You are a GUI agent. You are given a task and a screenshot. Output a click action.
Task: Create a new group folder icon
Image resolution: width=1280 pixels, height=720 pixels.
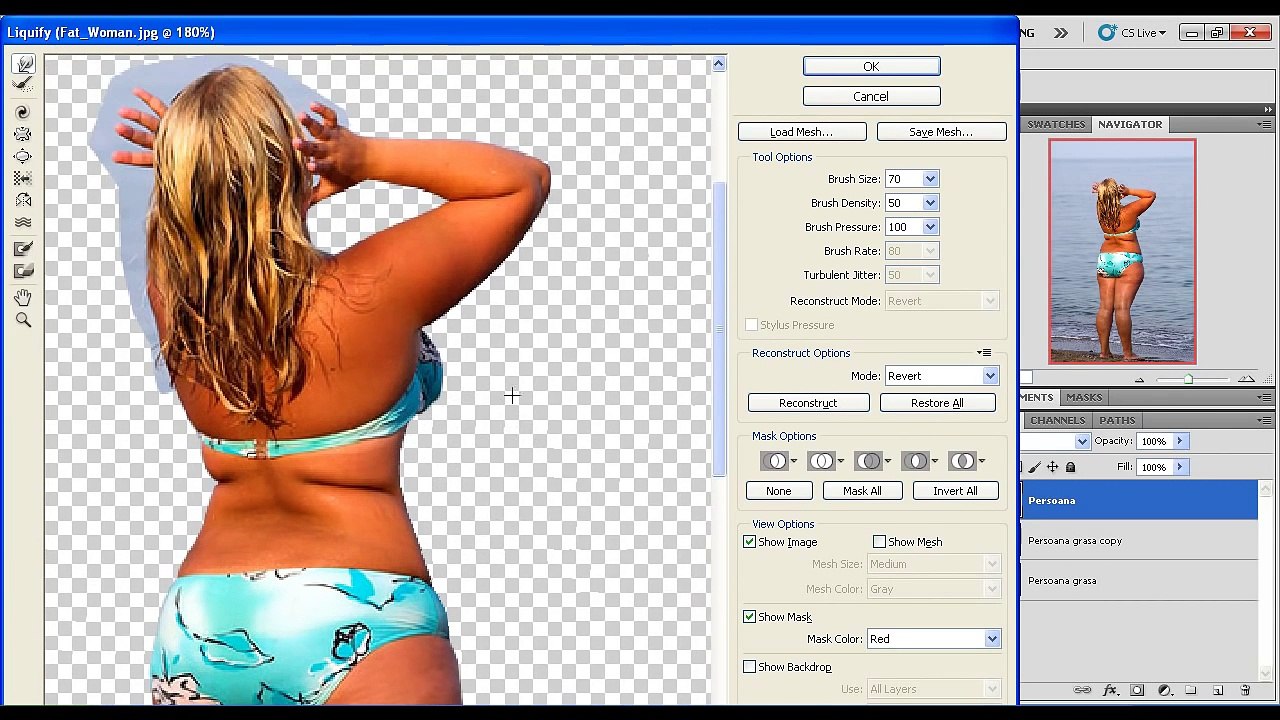tap(1191, 690)
